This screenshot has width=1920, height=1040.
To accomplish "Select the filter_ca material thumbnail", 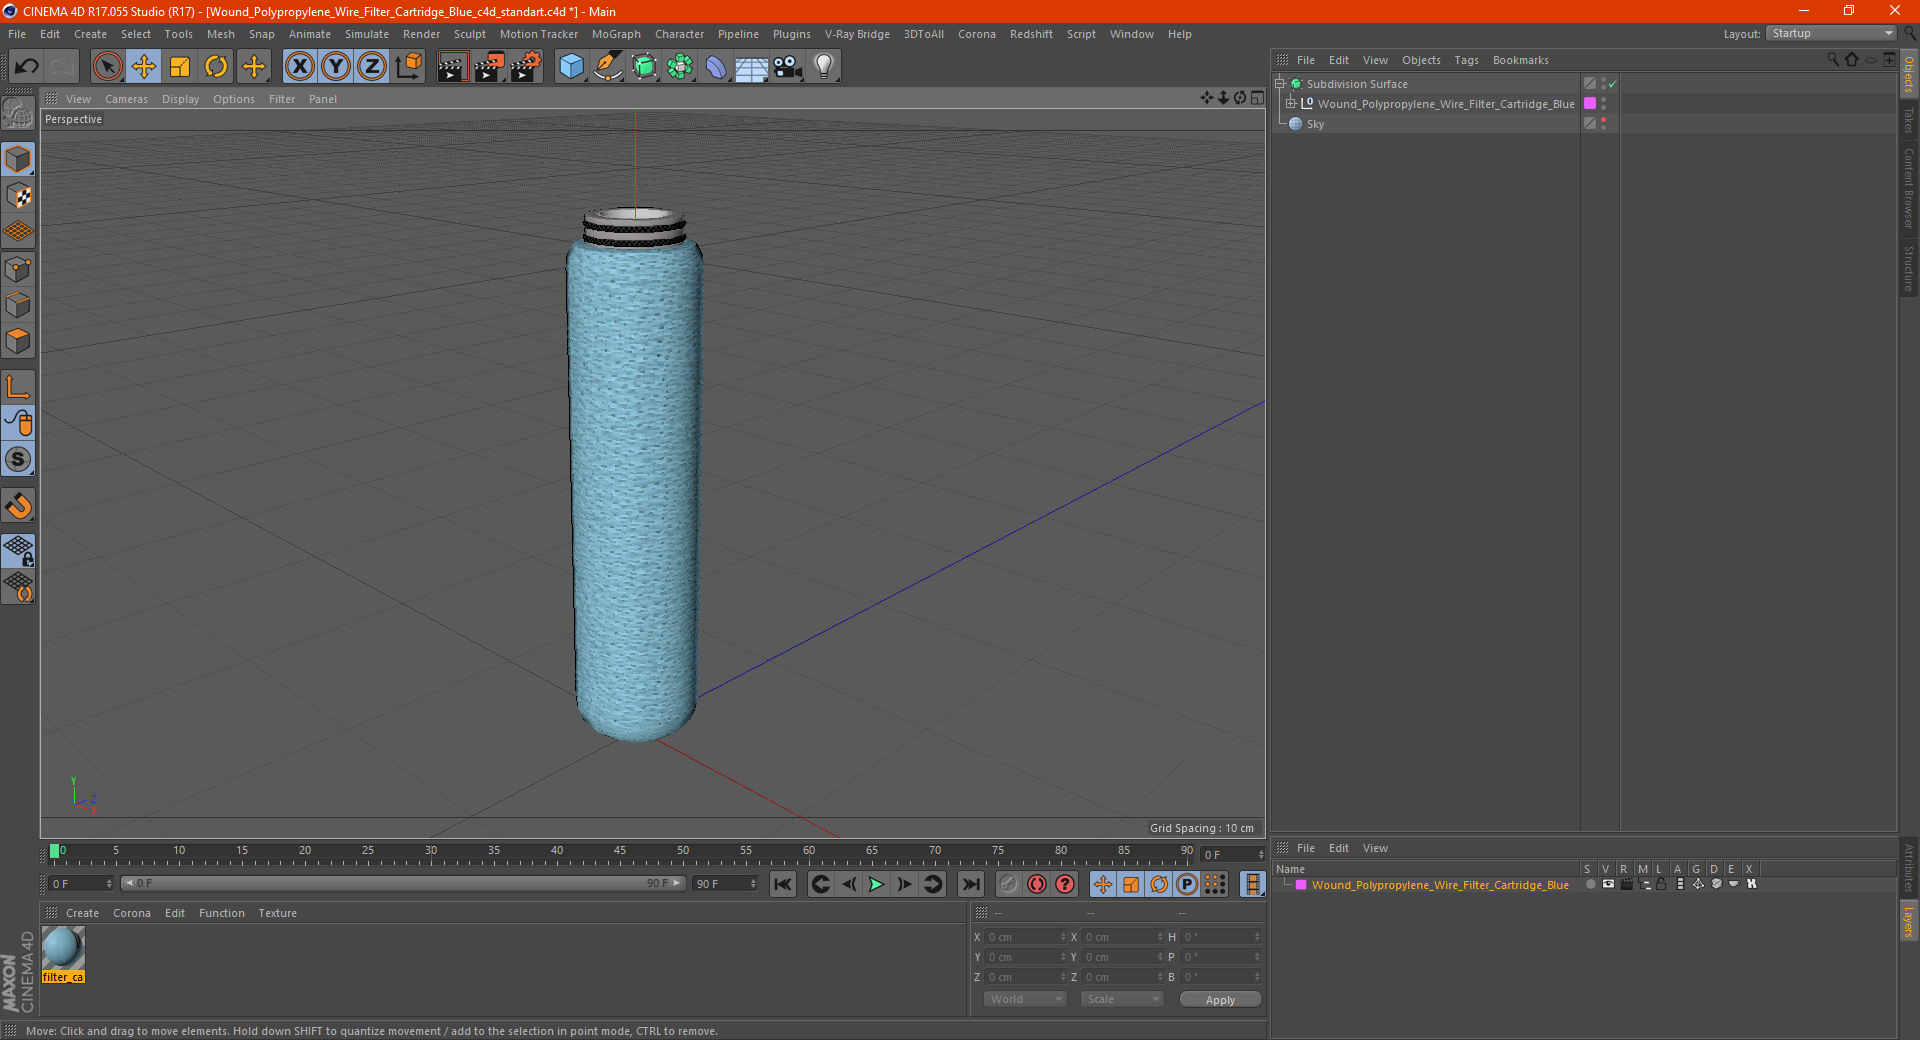I will 63,948.
